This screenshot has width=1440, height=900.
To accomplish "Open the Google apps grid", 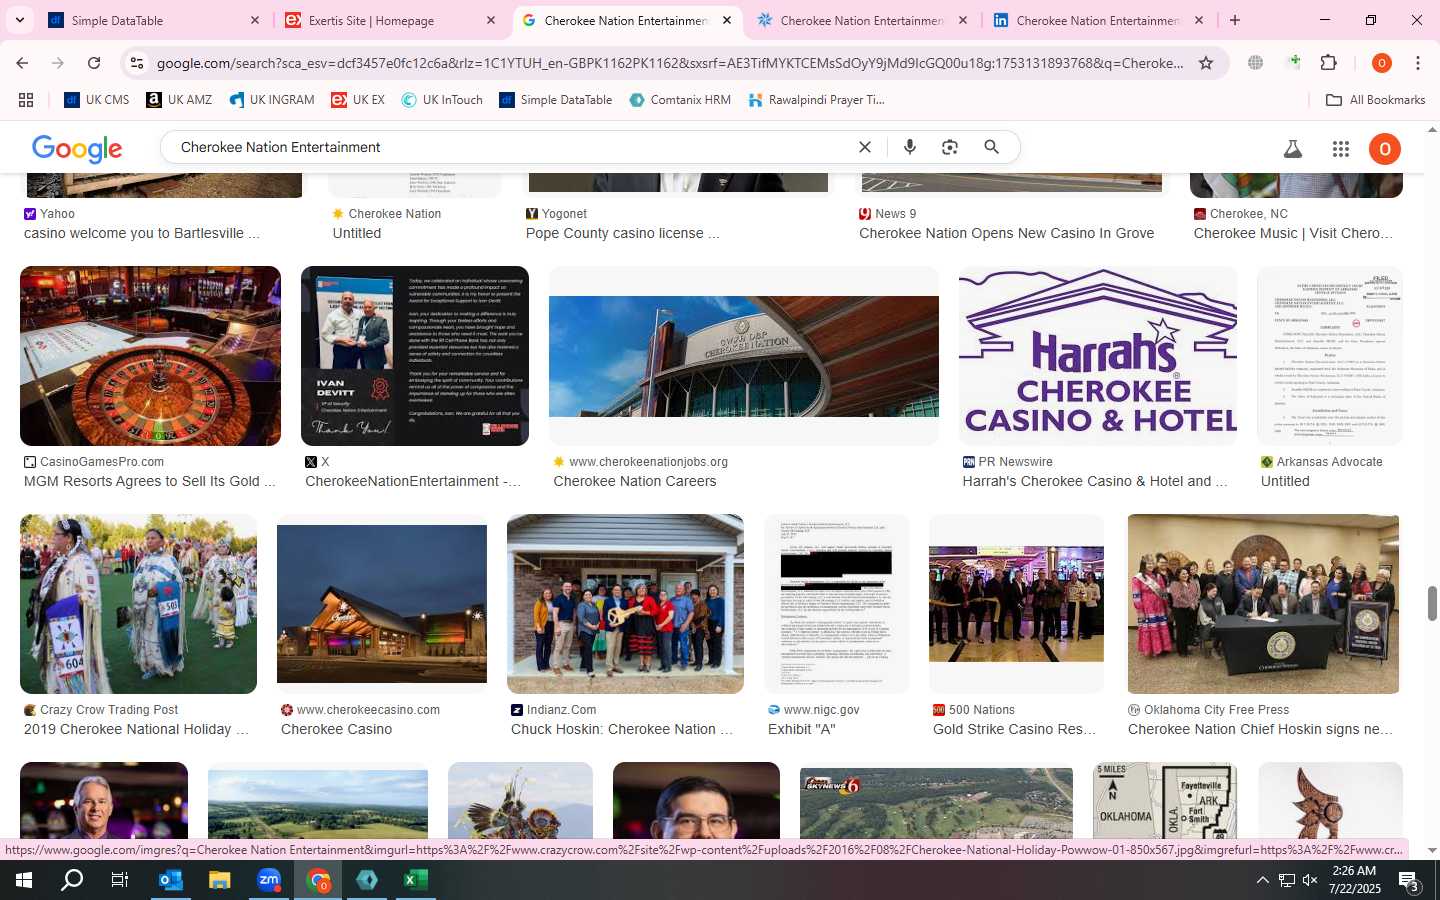I will click(1341, 149).
